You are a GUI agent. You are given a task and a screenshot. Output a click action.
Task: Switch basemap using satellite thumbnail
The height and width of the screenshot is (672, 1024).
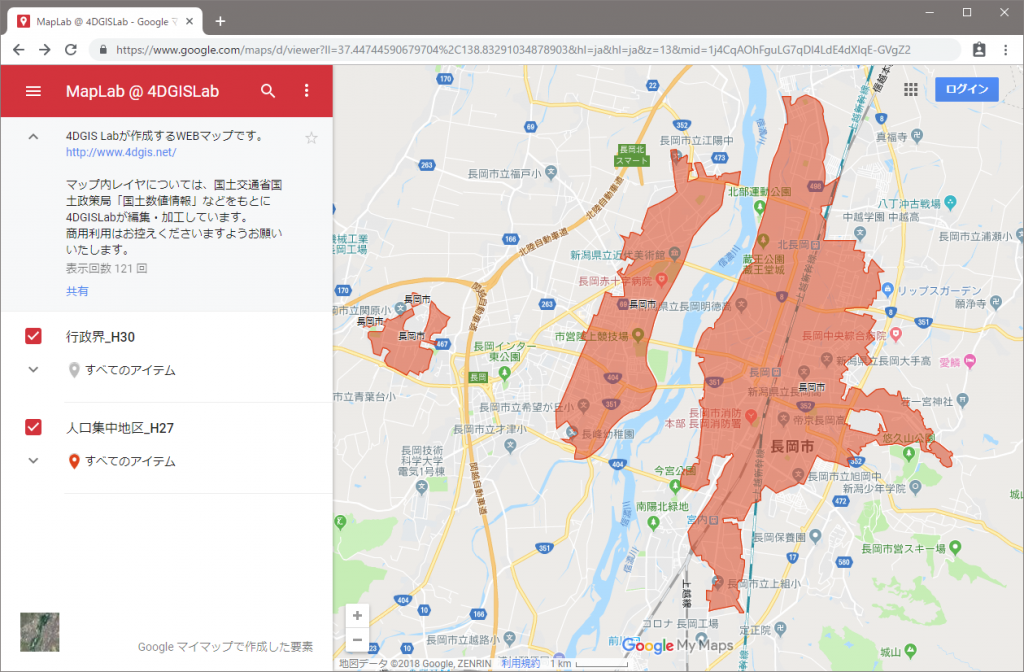click(40, 632)
